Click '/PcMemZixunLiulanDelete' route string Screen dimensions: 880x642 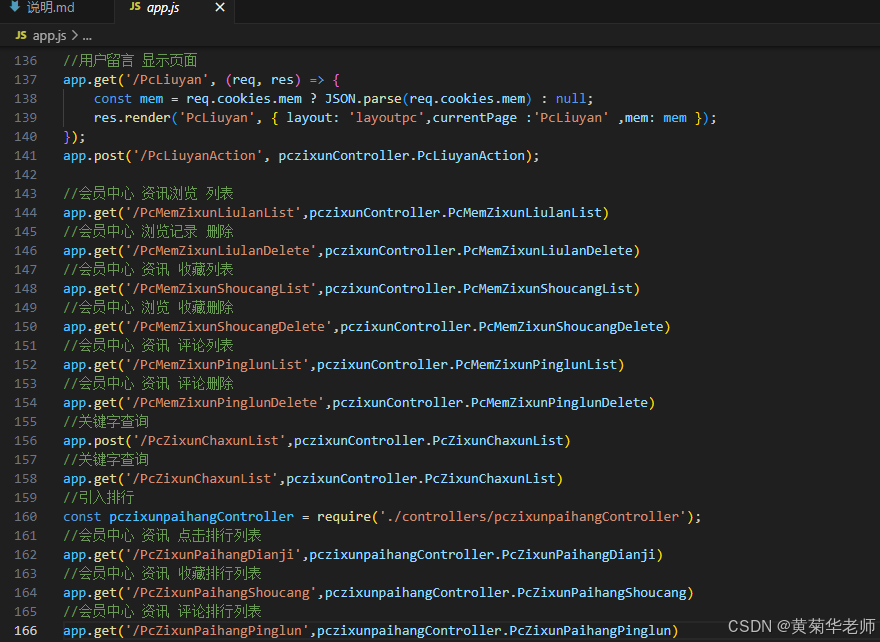(221, 251)
